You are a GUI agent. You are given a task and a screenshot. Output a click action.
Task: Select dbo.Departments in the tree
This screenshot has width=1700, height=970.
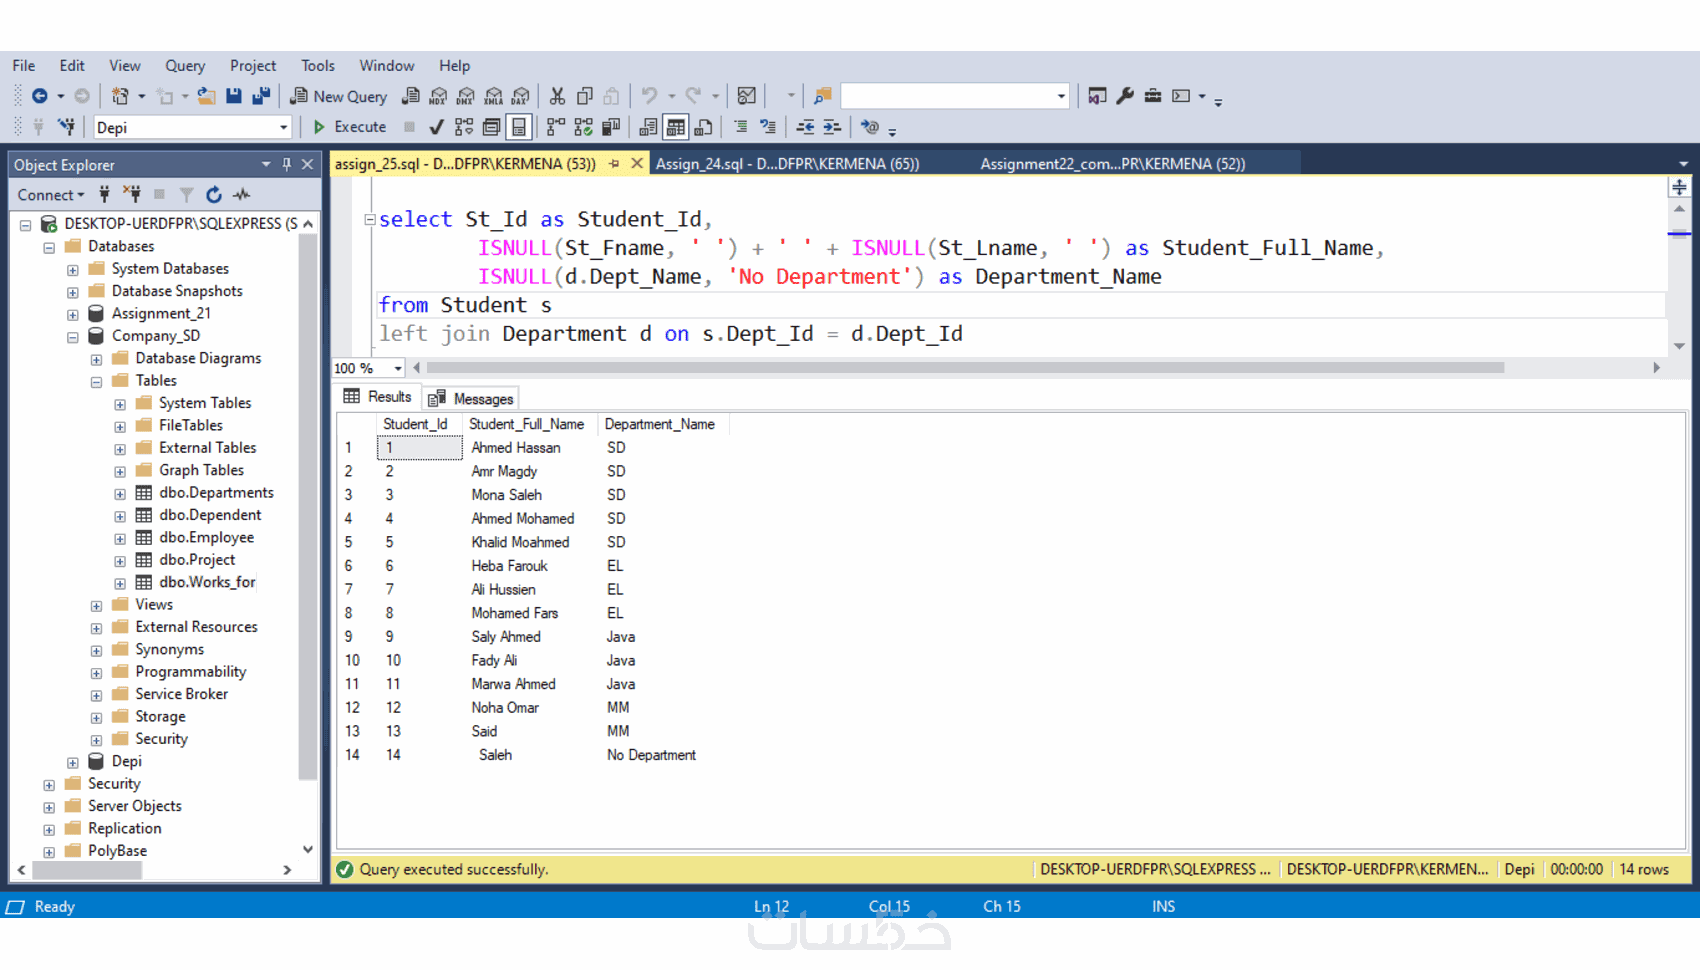point(216,492)
